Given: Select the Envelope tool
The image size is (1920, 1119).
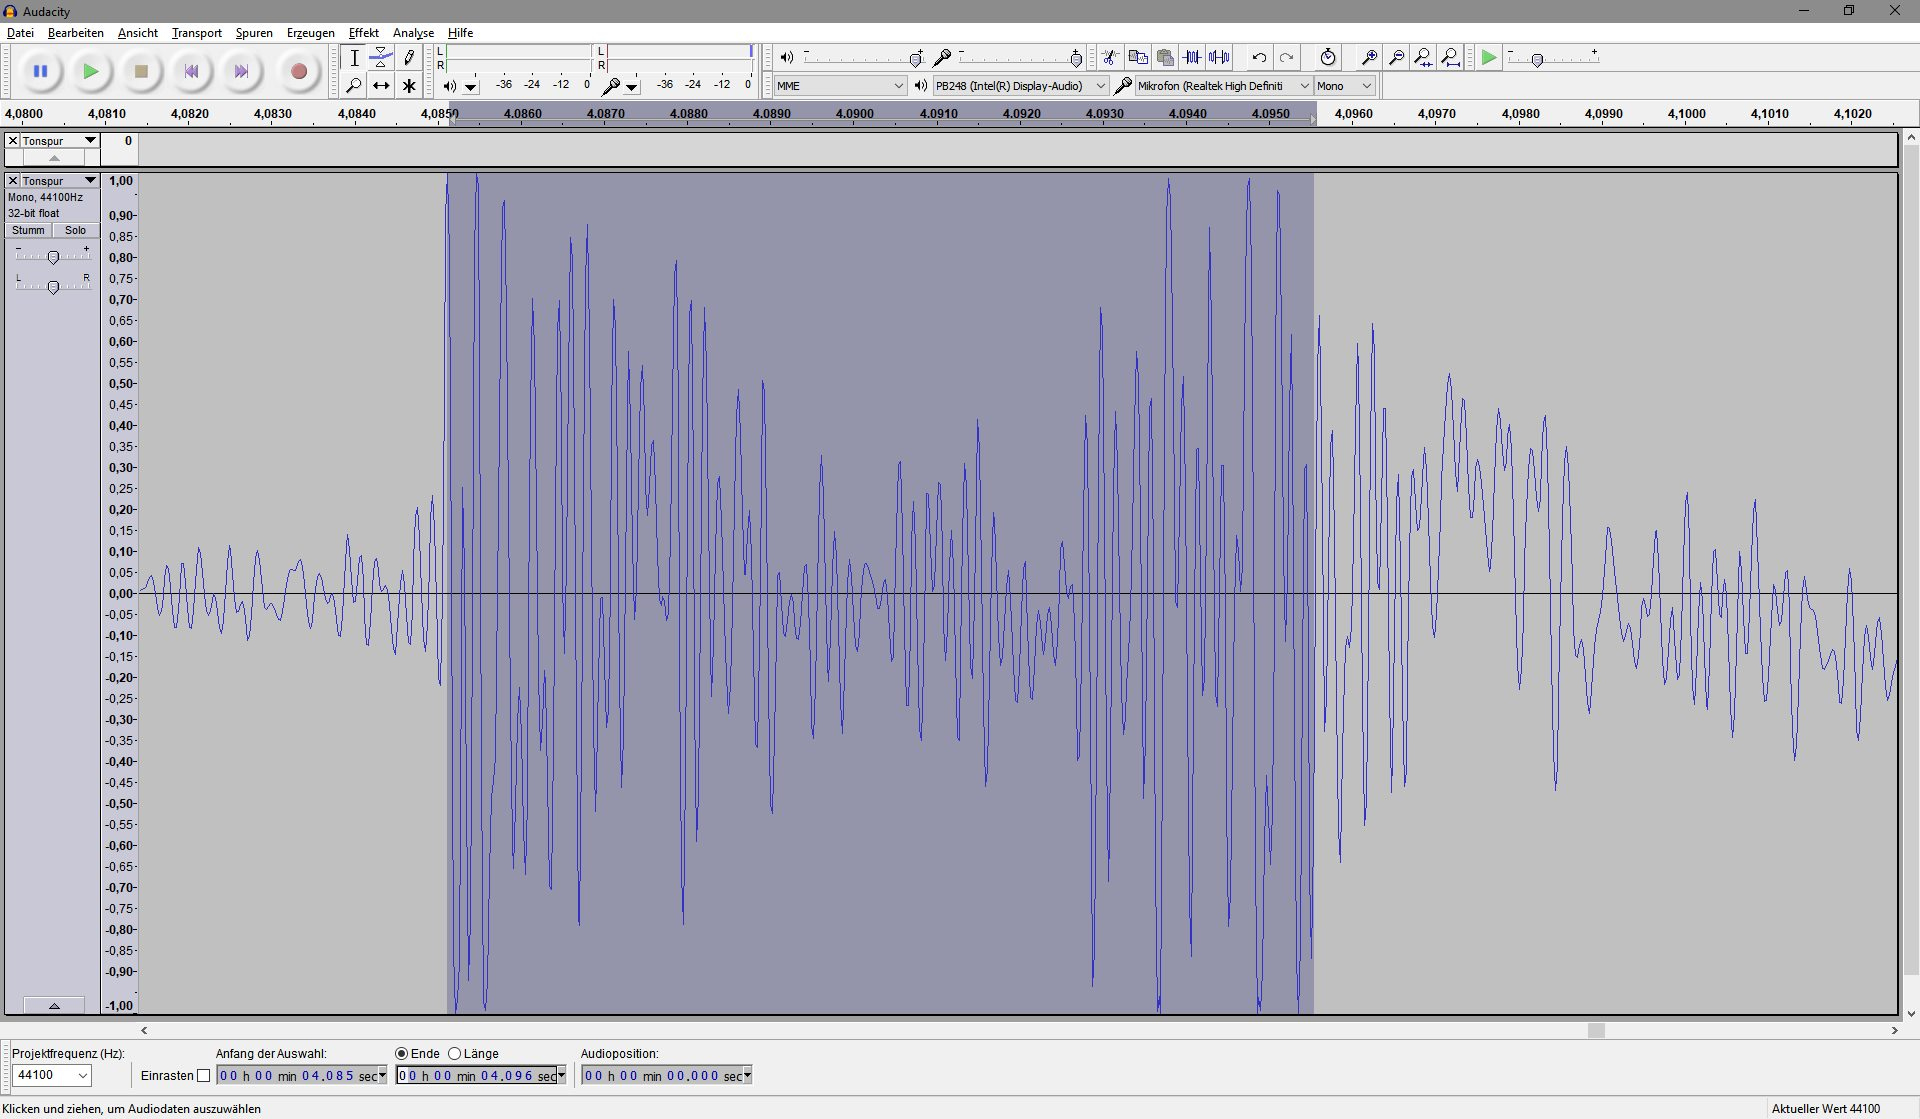Looking at the screenshot, I should pyautogui.click(x=381, y=58).
